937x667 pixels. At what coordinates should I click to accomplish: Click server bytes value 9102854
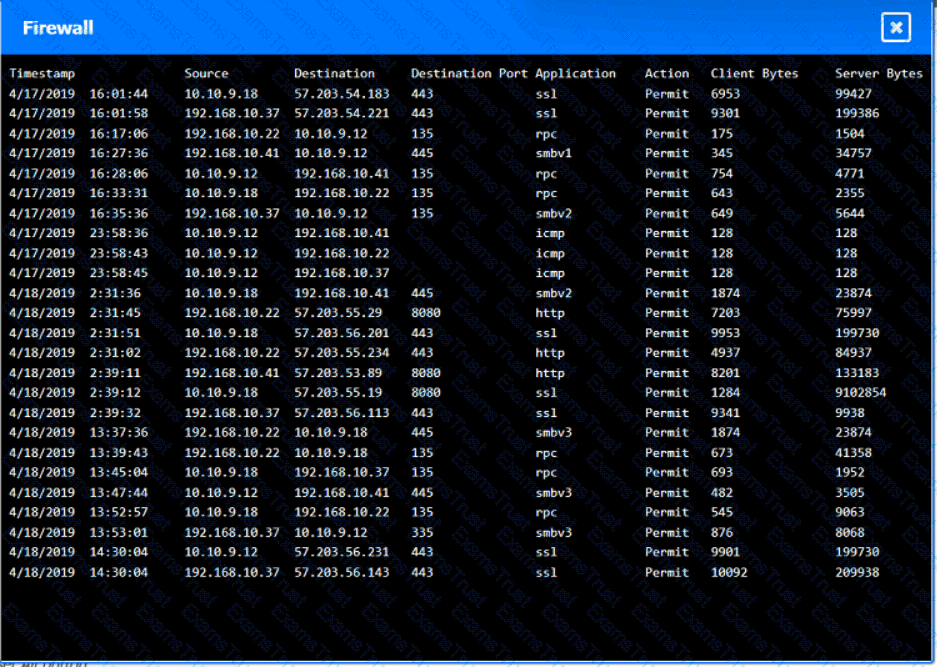860,393
